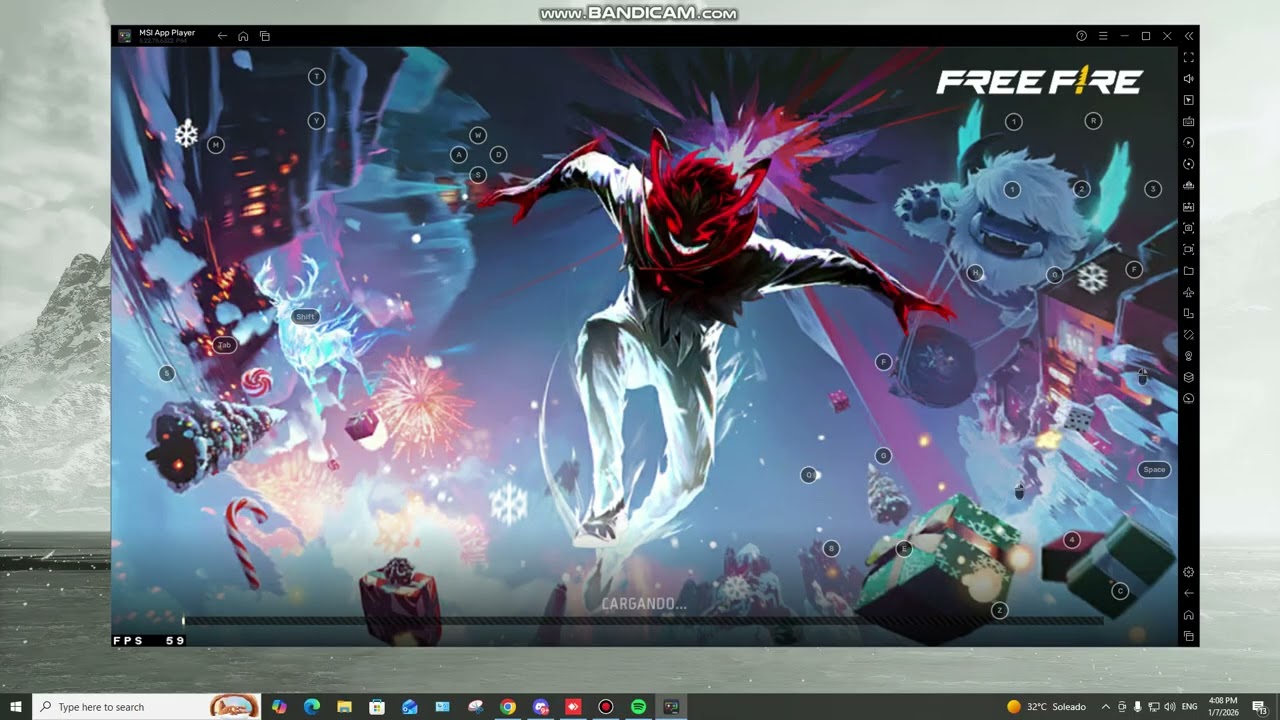Image resolution: width=1280 pixels, height=720 pixels.
Task: Click the Y key overlay marker
Action: pos(316,121)
